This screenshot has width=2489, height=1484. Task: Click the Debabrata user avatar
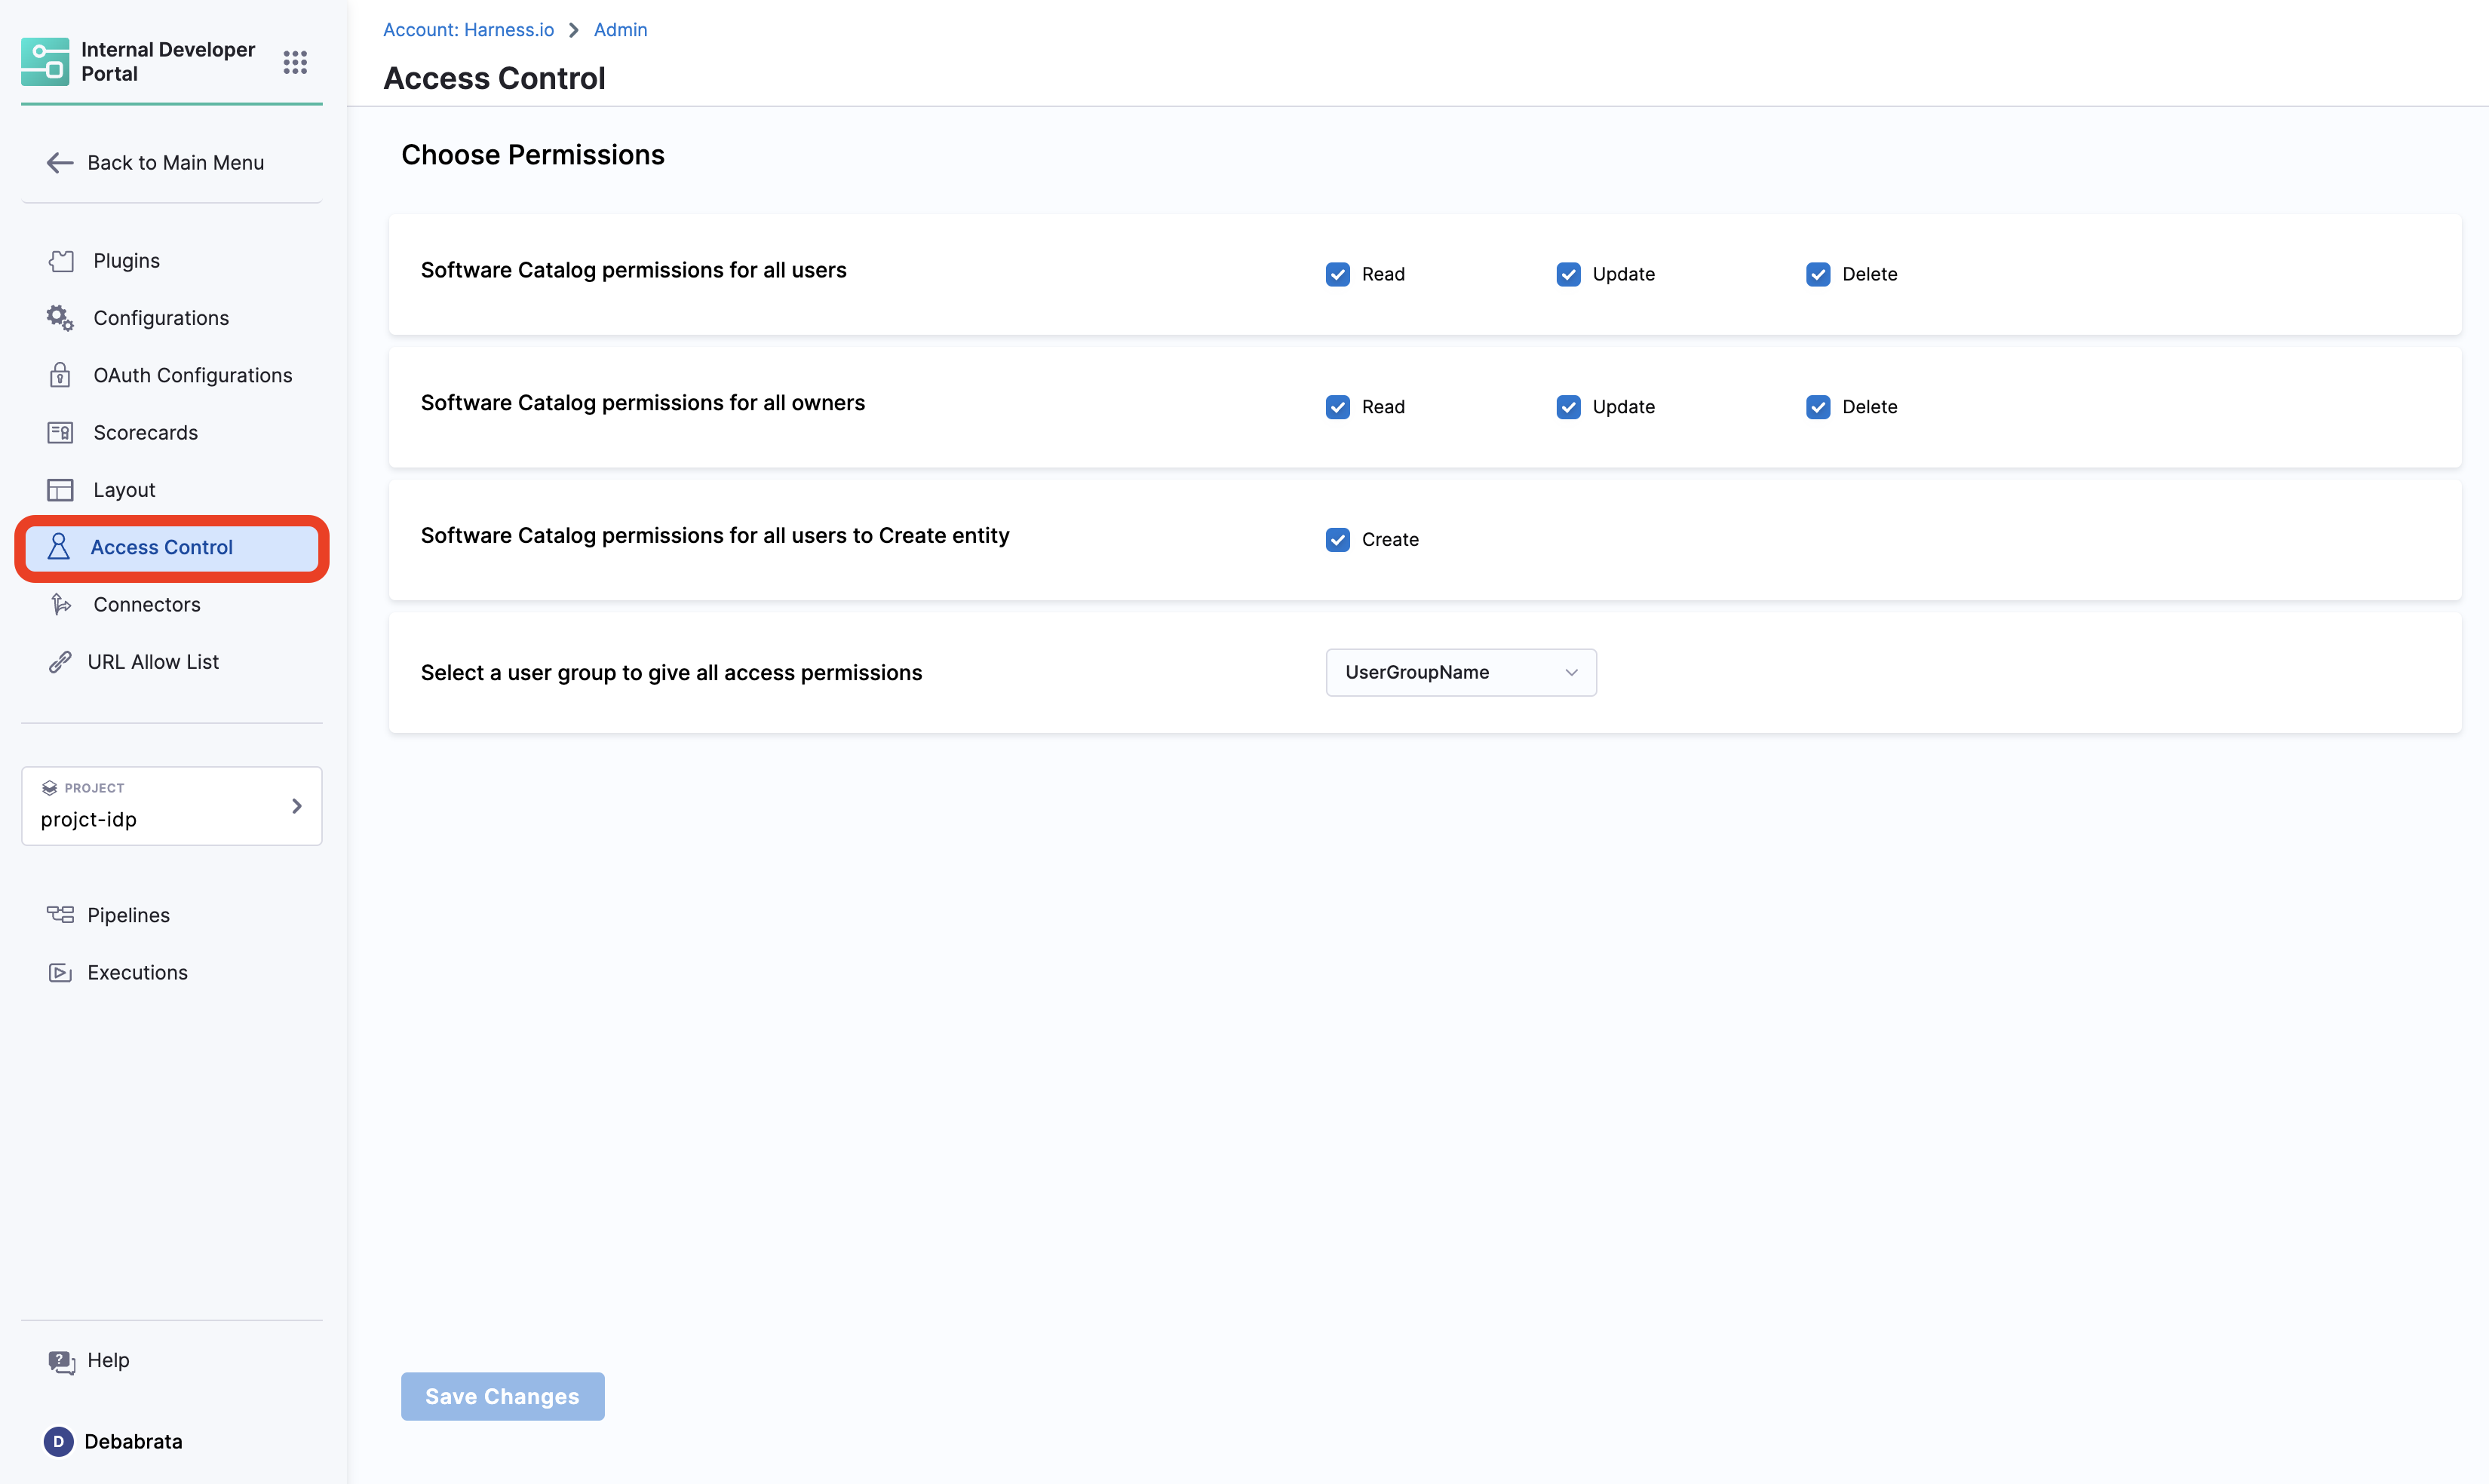58,1441
